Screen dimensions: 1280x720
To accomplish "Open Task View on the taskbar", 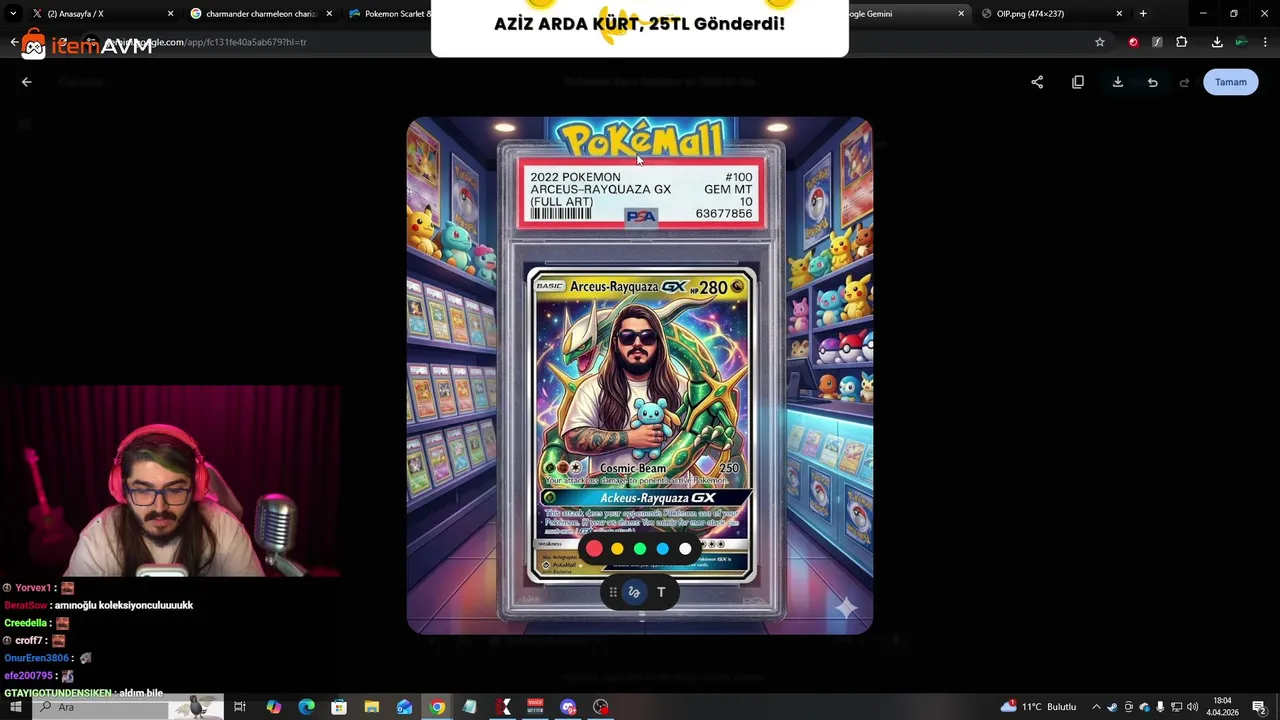I will 240,707.
